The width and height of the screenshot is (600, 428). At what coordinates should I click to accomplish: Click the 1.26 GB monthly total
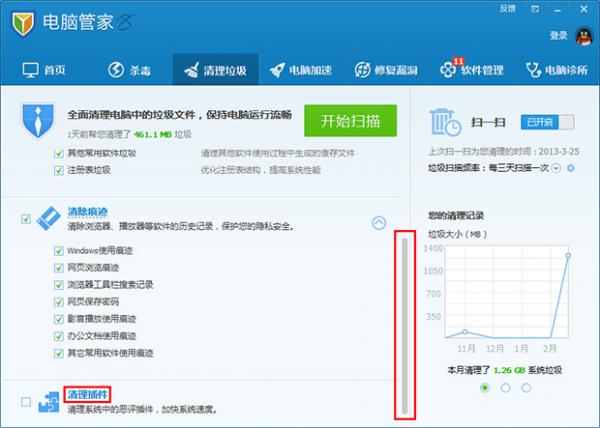point(509,370)
